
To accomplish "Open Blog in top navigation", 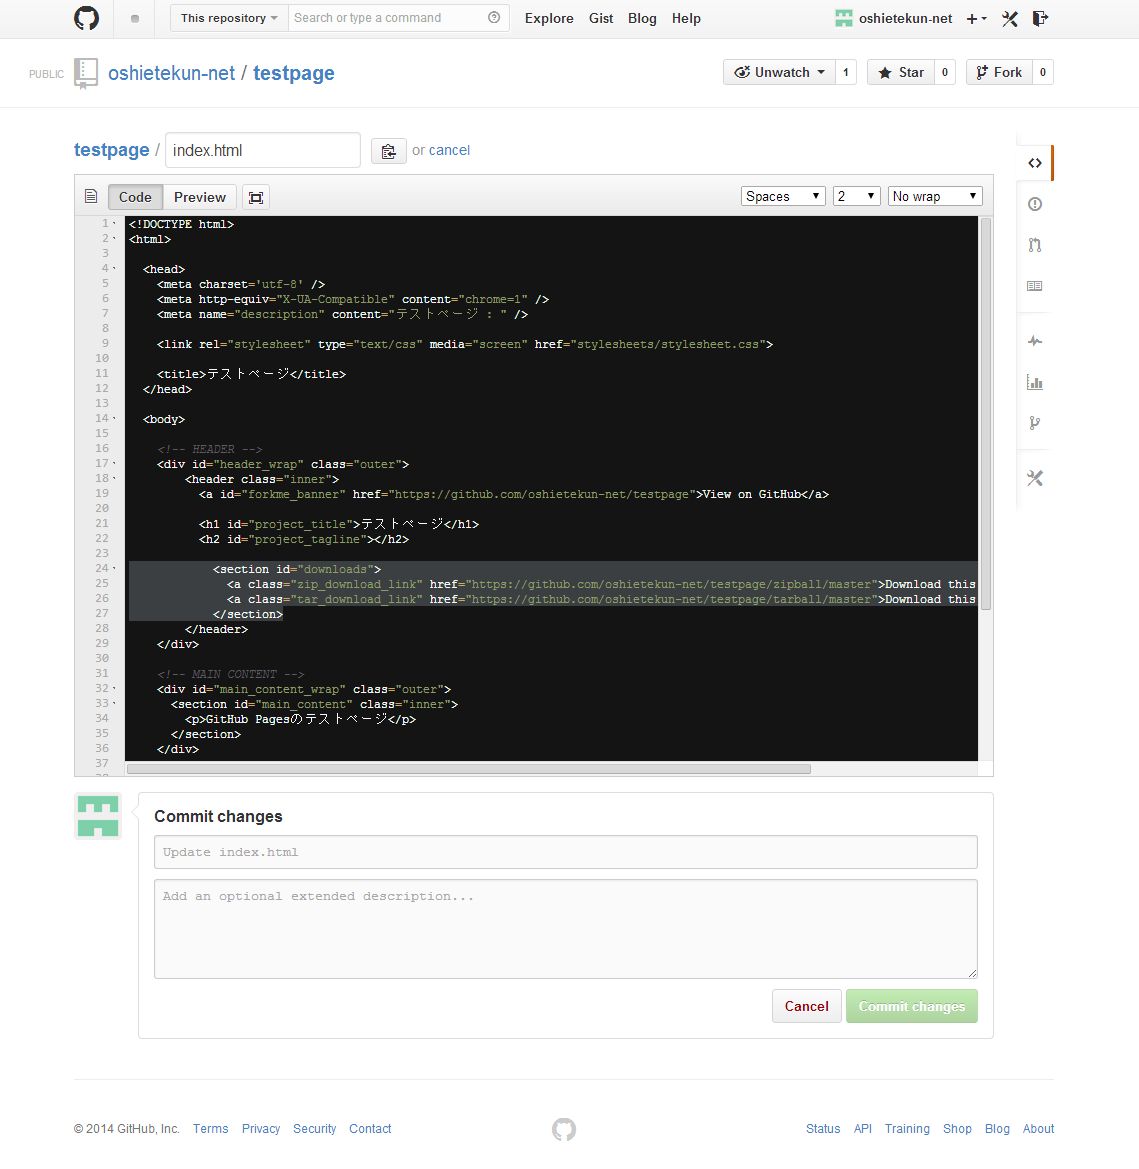I will [x=642, y=19].
